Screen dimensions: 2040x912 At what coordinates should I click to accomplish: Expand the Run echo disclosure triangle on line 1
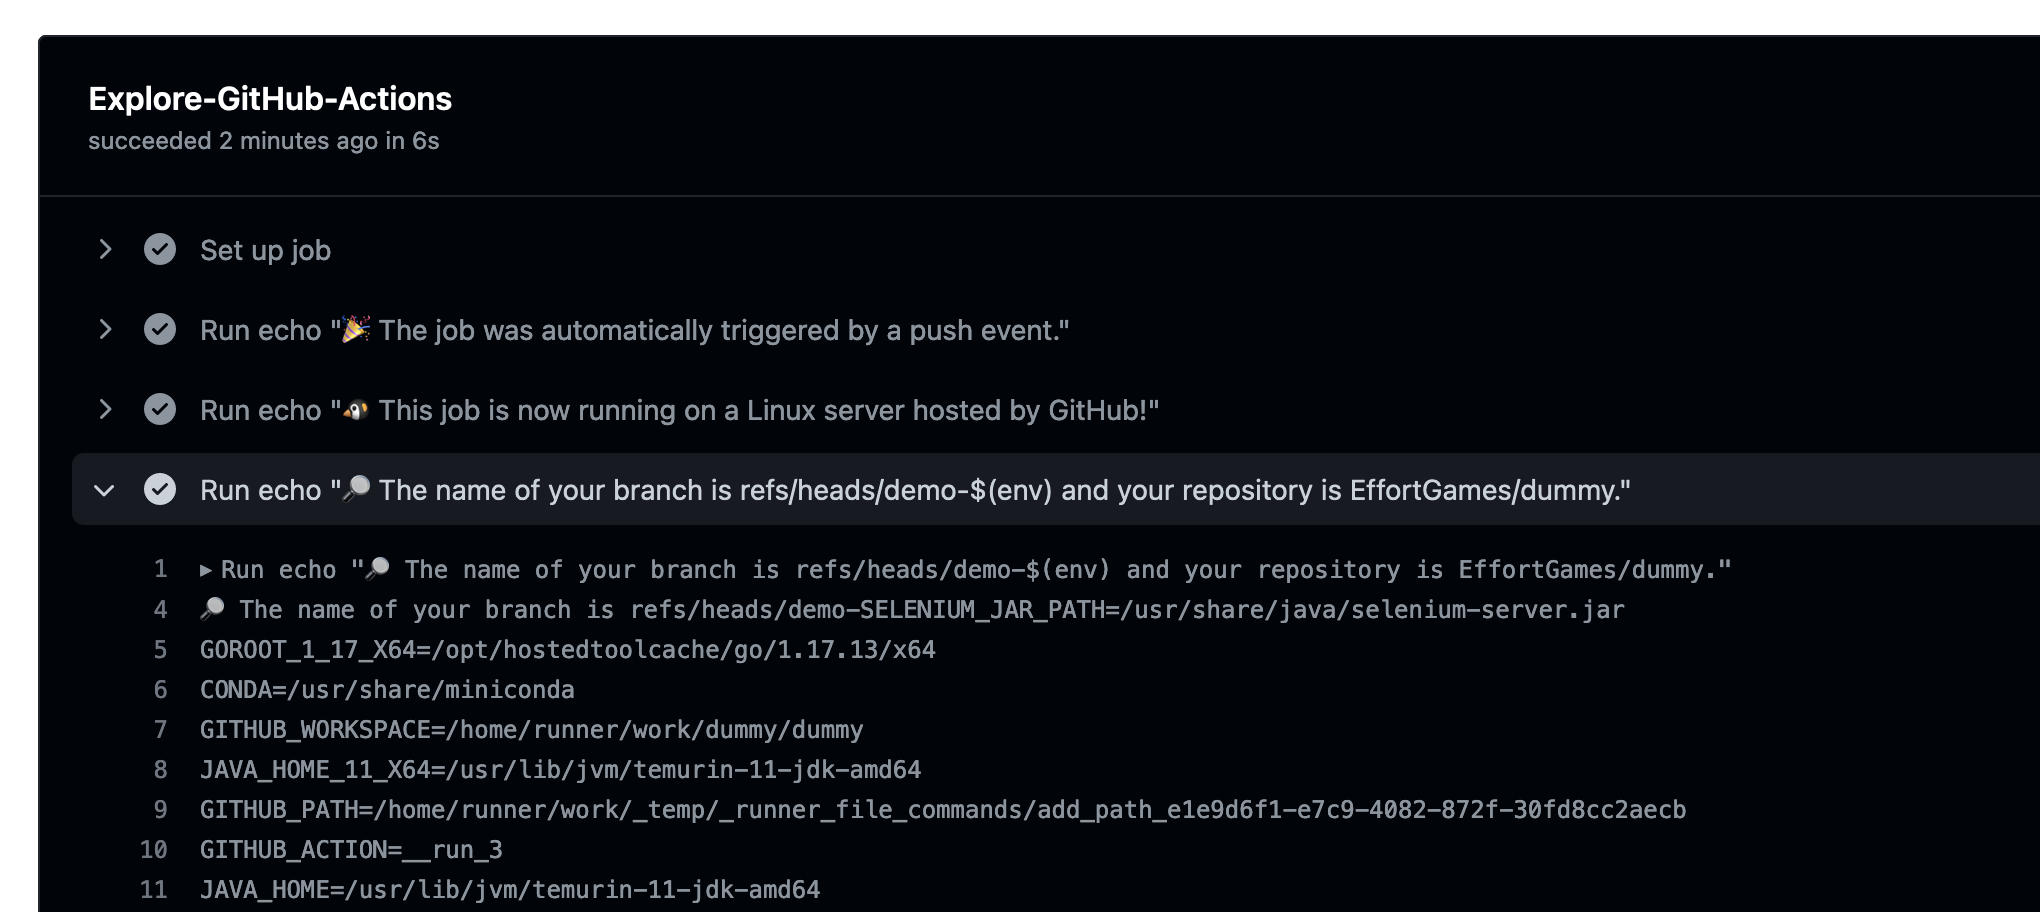coord(206,570)
